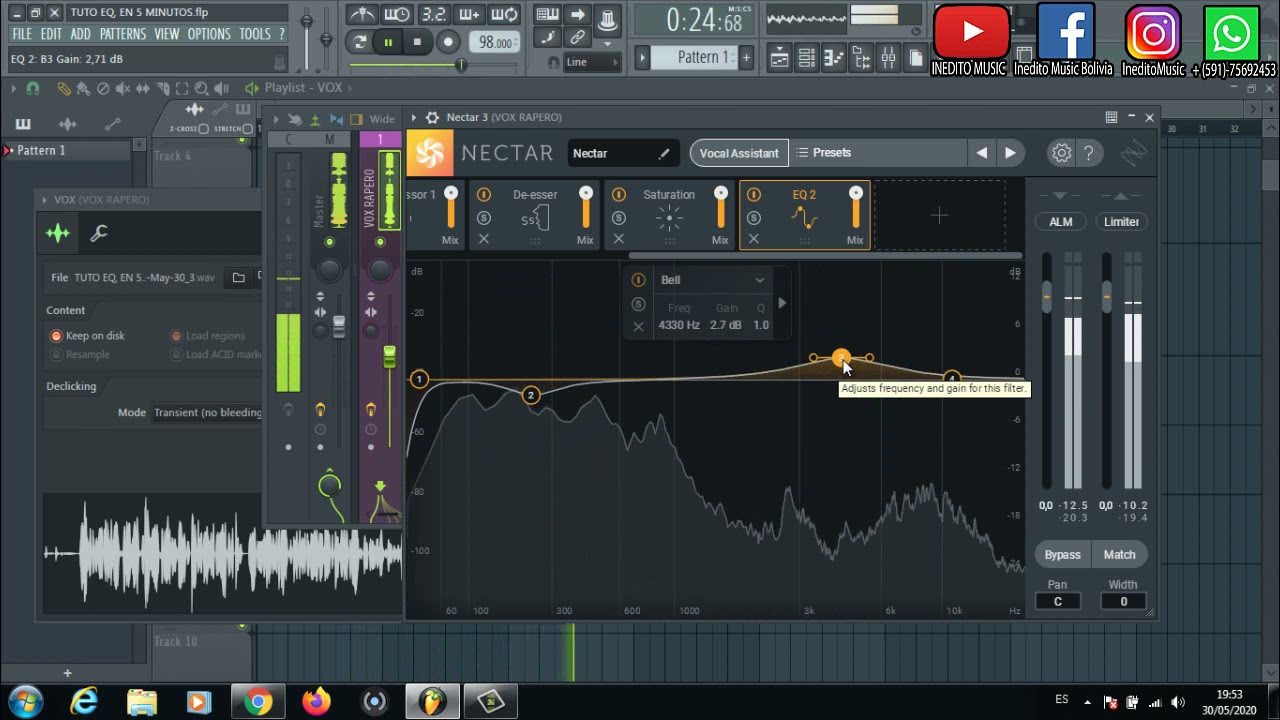Go to next Nectar preset arrow
The width and height of the screenshot is (1280, 720).
[x=1010, y=153]
